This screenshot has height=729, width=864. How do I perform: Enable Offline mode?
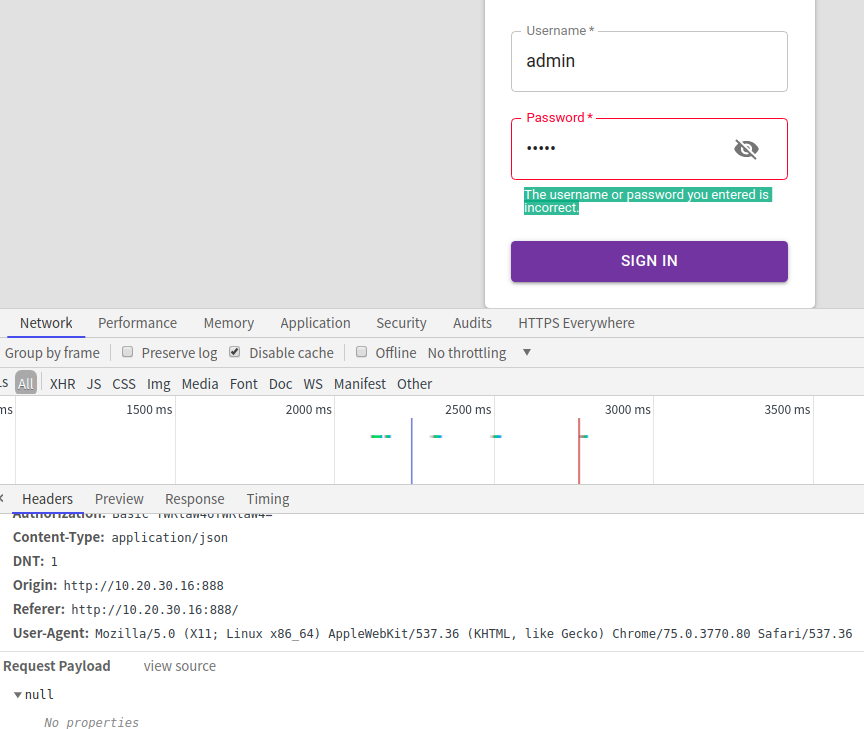click(x=361, y=352)
